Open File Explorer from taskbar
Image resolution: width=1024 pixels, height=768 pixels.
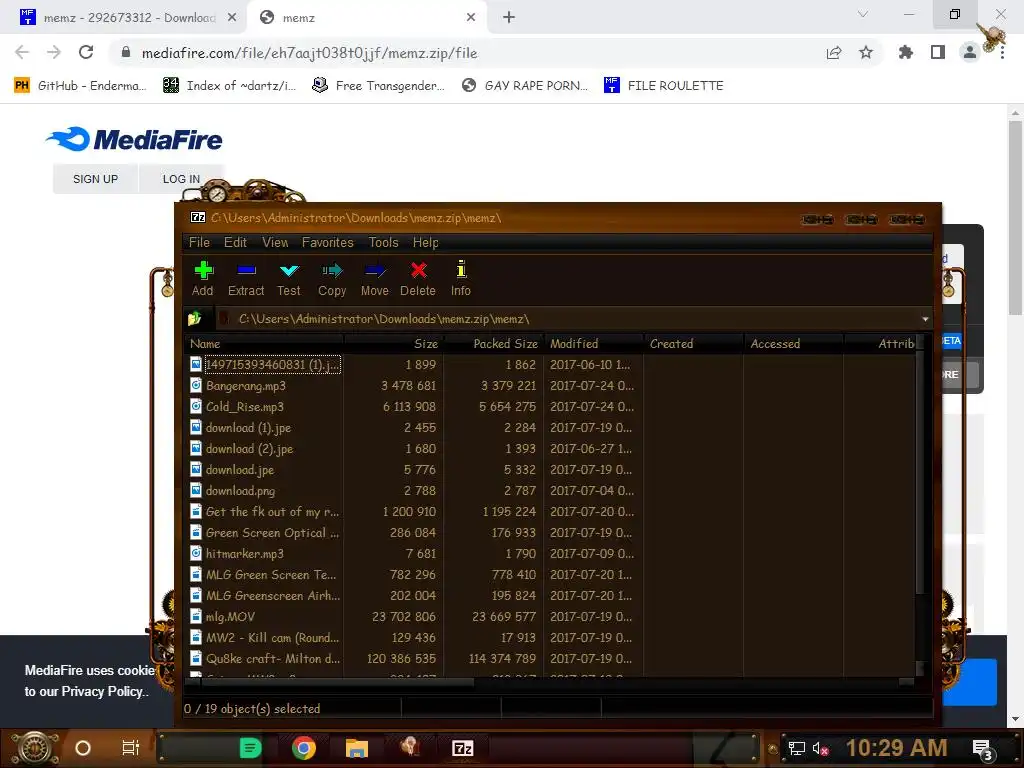coord(357,748)
